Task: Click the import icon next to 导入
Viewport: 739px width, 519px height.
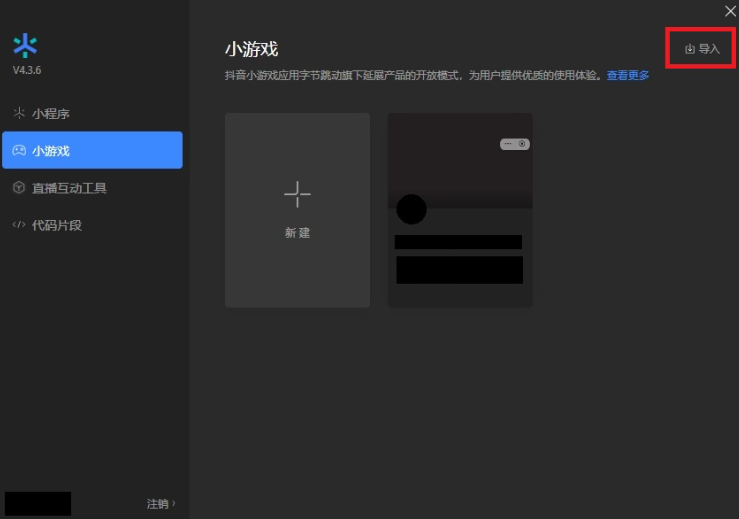Action: click(689, 49)
